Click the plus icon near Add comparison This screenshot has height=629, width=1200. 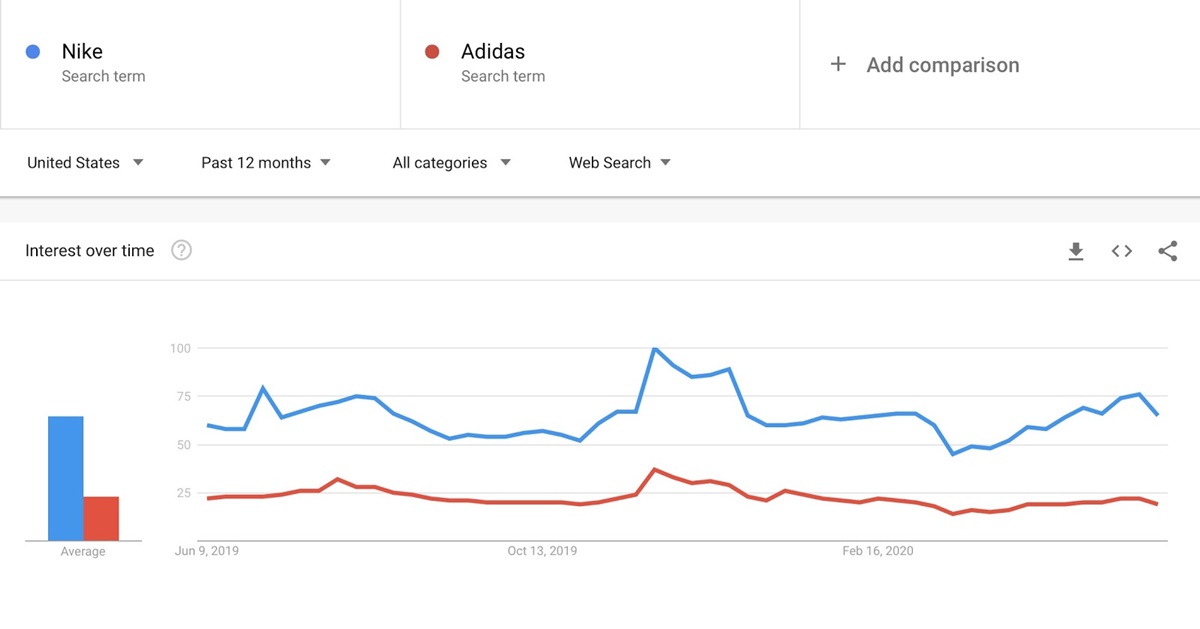[837, 64]
